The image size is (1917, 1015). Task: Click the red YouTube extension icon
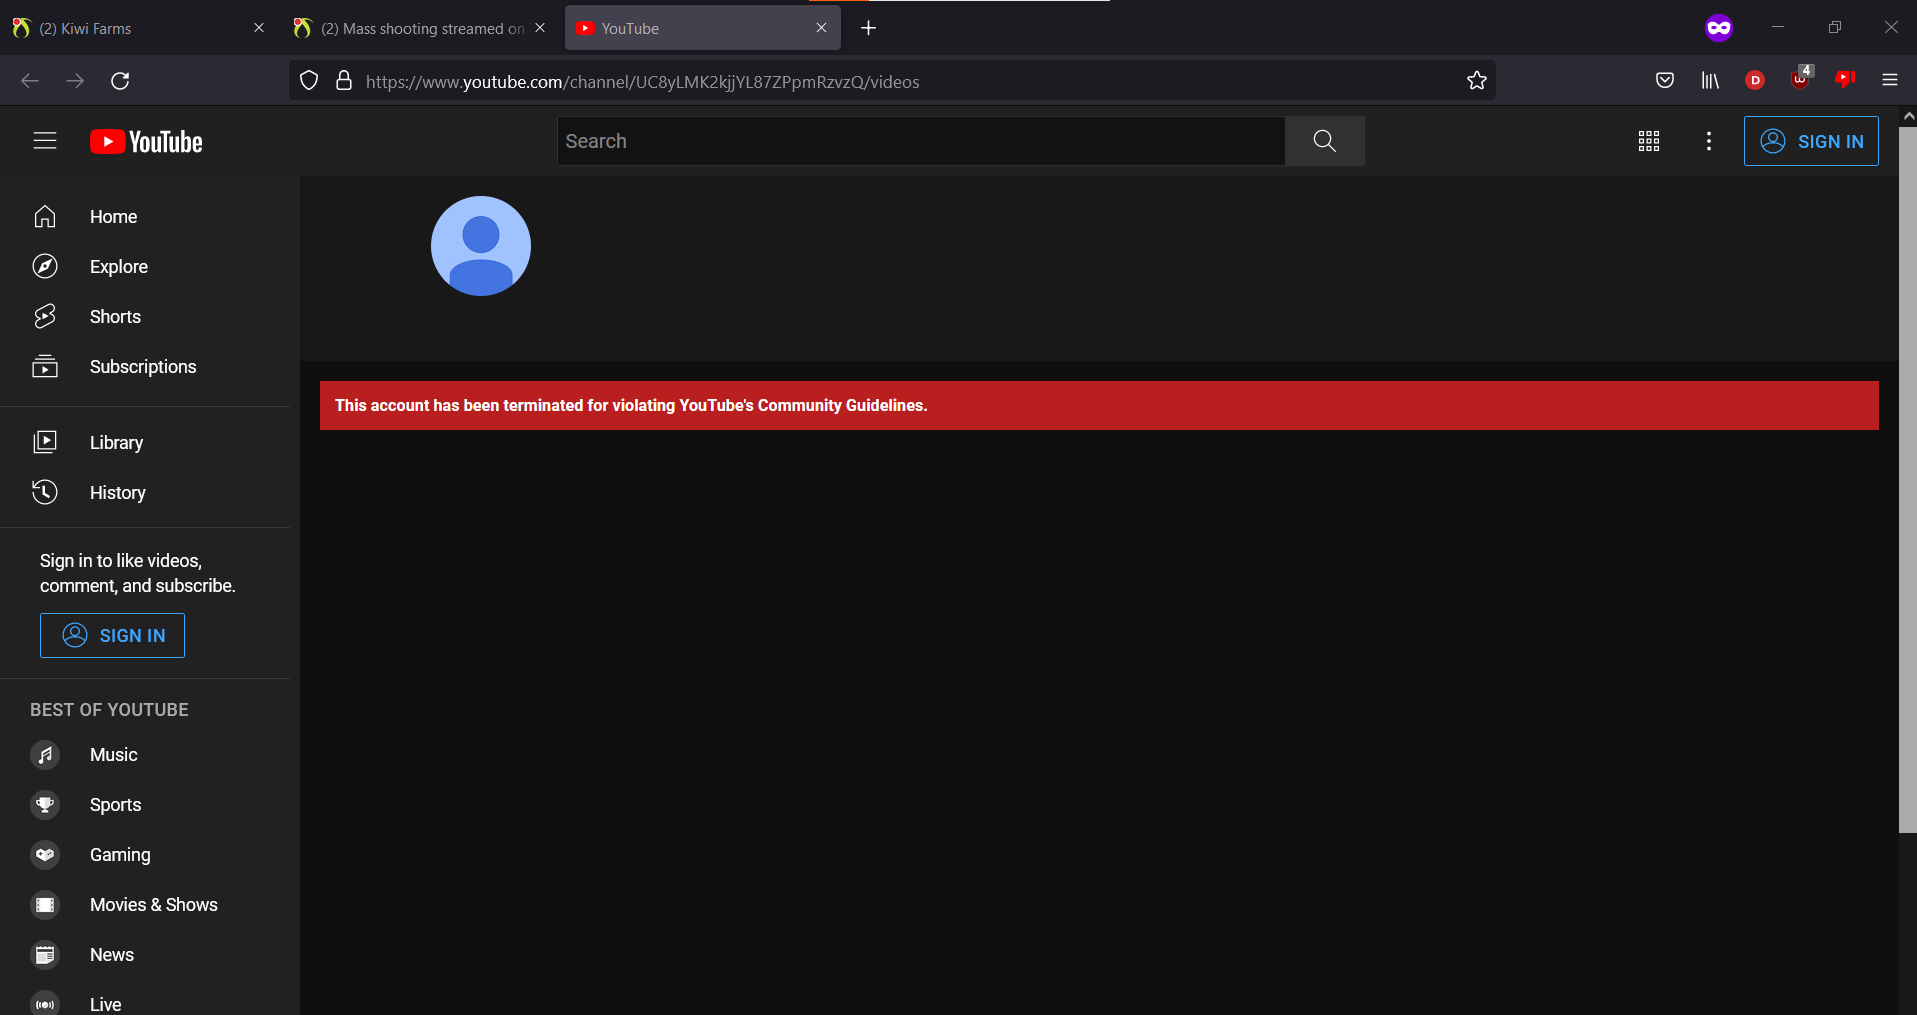point(1845,79)
